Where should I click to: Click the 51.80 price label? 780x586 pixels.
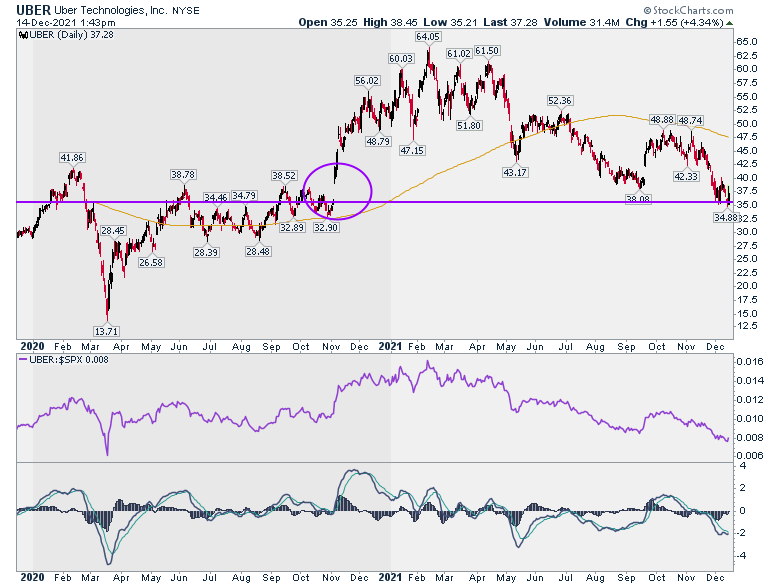point(469,125)
